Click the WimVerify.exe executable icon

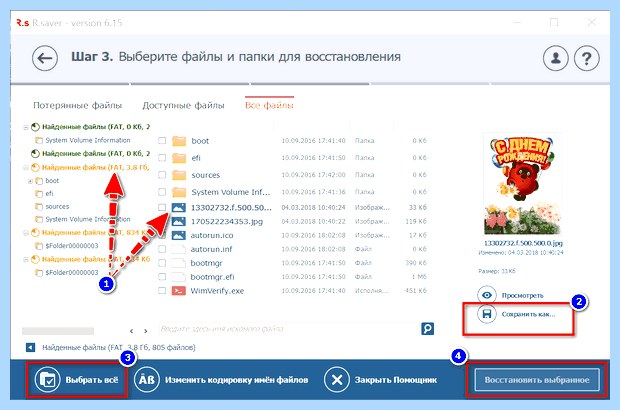(179, 291)
